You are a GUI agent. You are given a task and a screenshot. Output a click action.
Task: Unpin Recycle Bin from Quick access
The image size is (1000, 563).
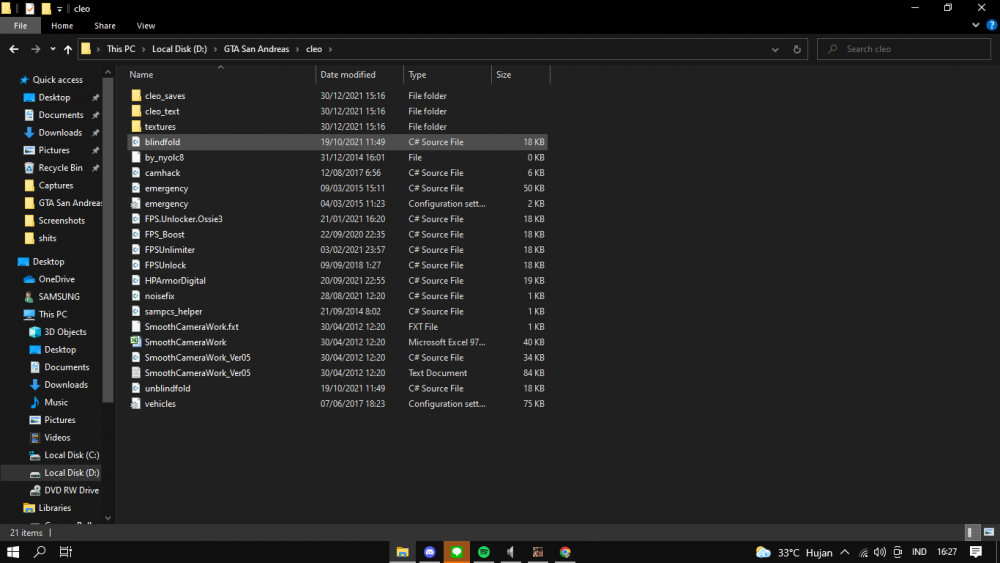coord(96,168)
